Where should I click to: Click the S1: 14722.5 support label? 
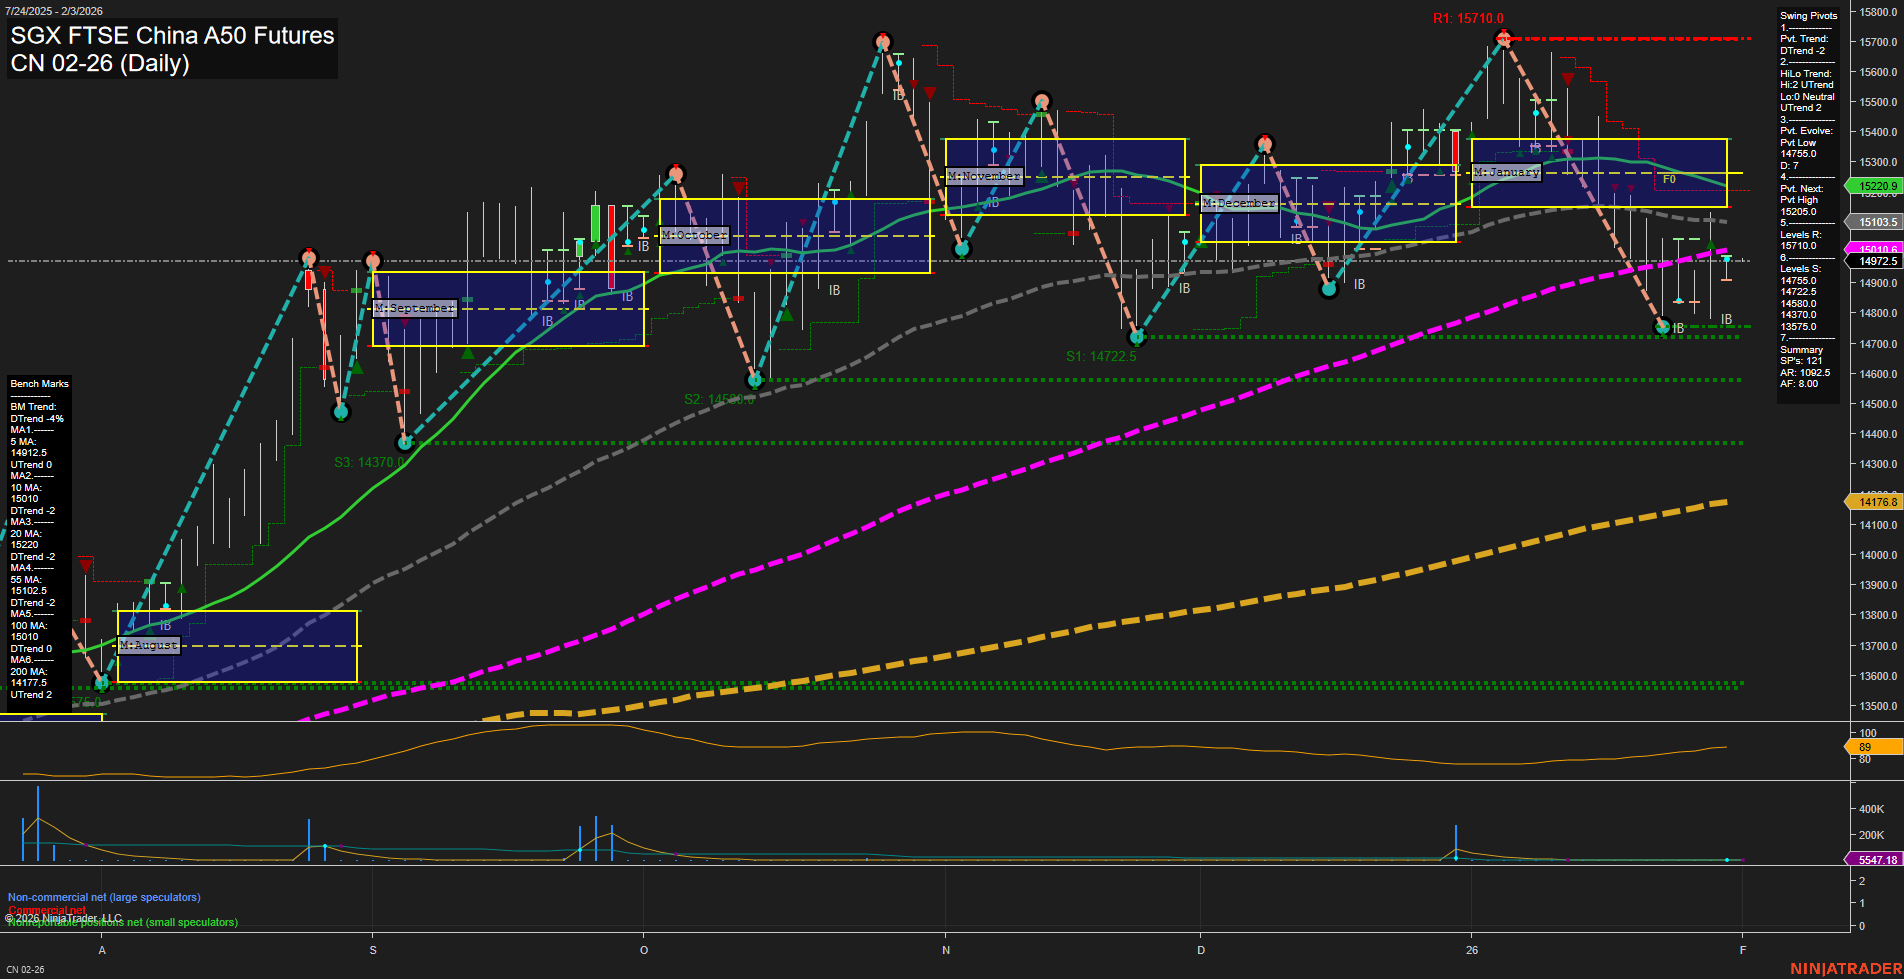1103,354
